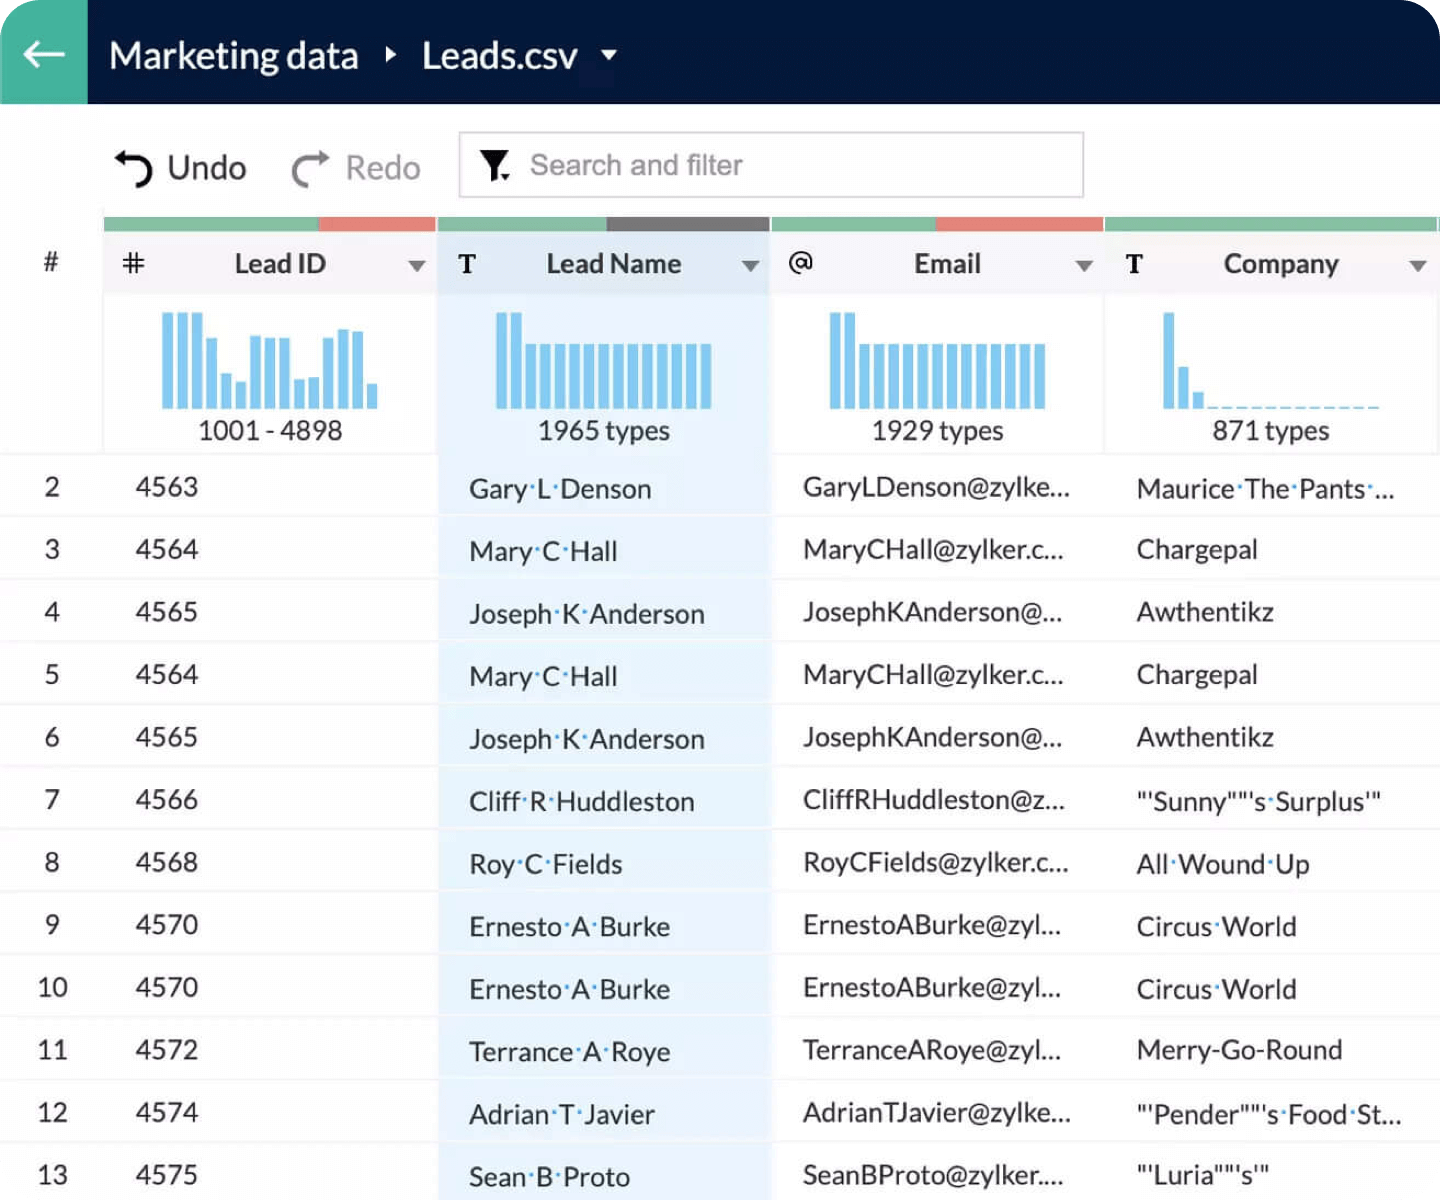1440x1200 pixels.
Task: Click the number type icon of Lead ID
Action: [133, 263]
